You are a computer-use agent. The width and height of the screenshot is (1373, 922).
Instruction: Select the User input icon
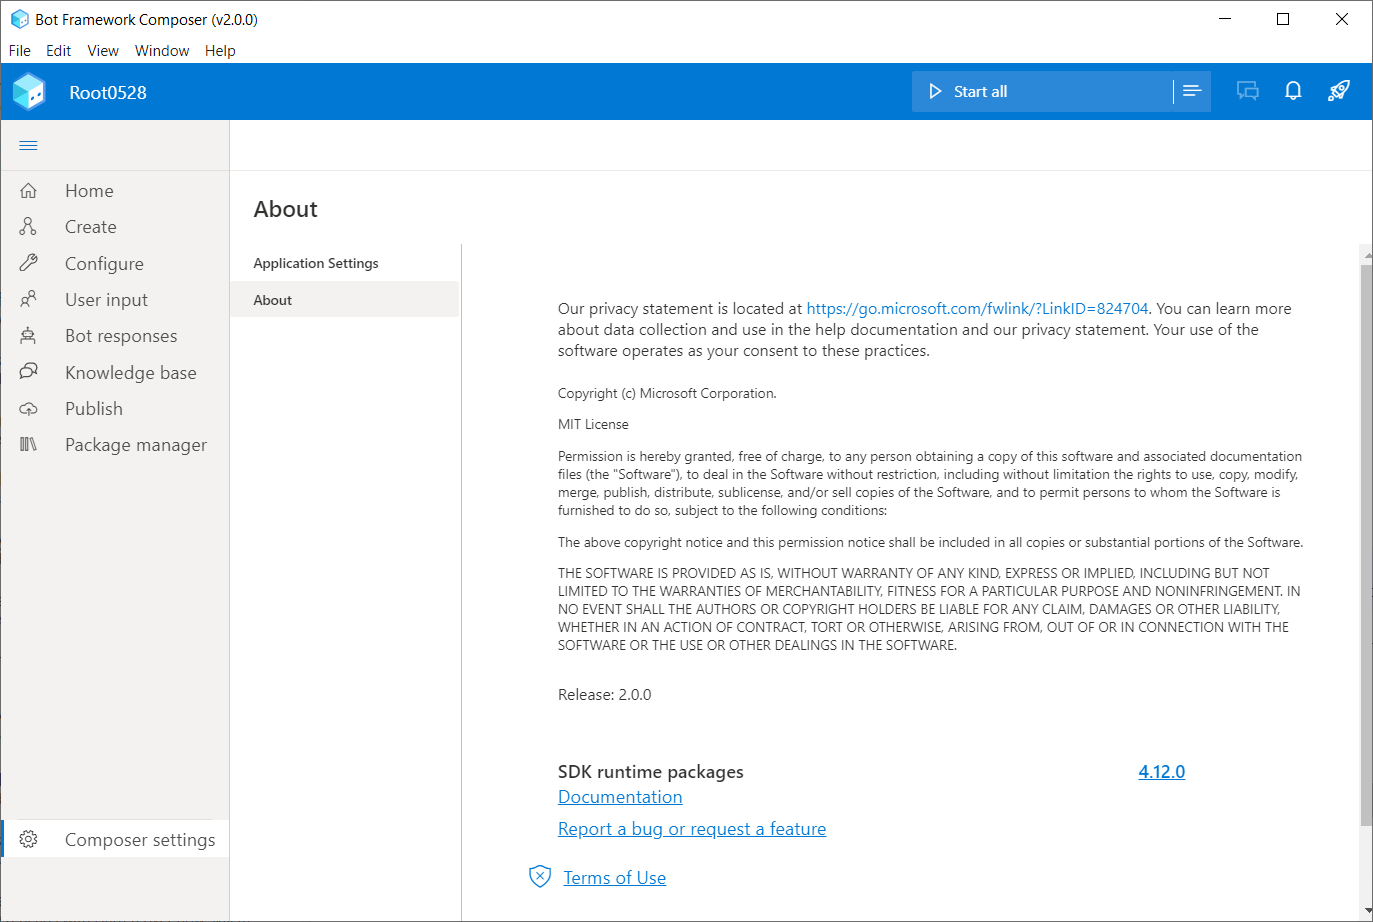[x=28, y=299]
